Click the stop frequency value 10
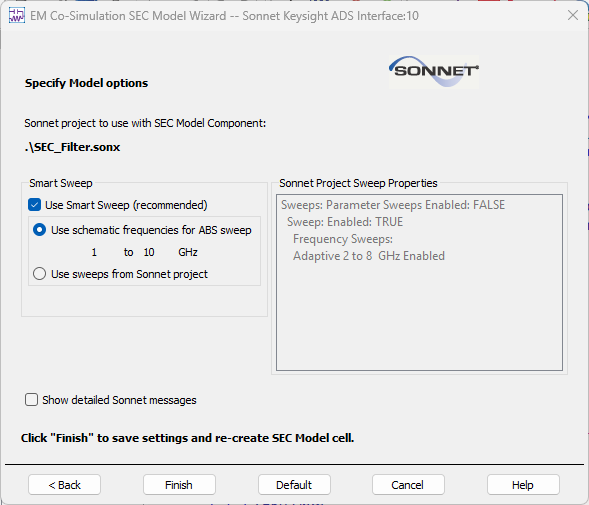The height and width of the screenshot is (505, 589). click(x=149, y=252)
